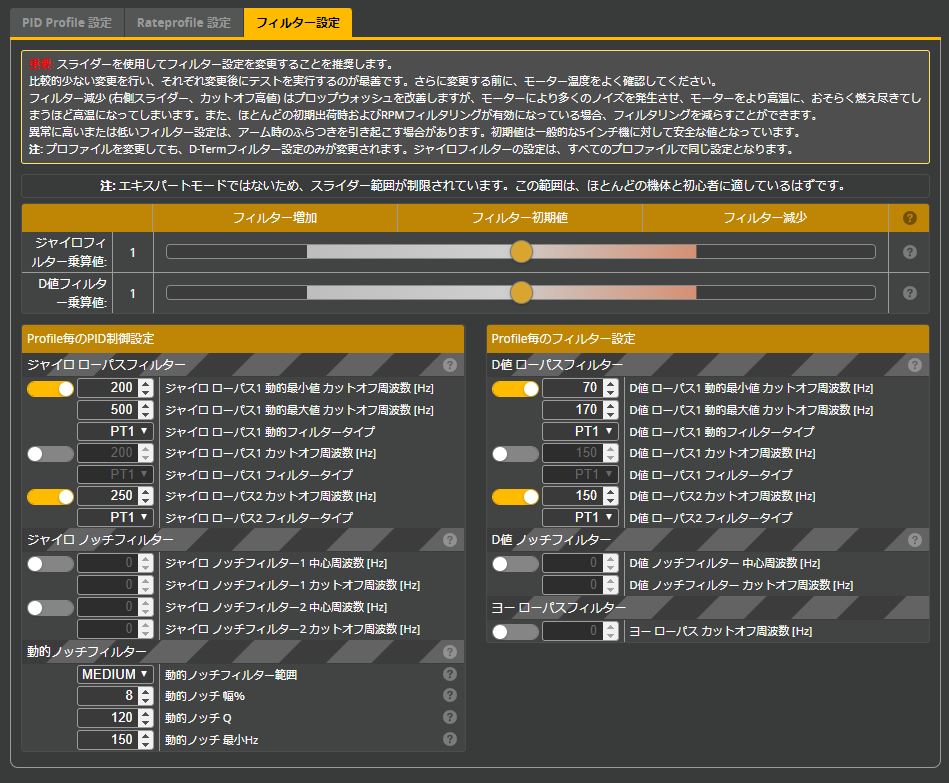
Task: Click stepper arrows of 動的ノッチ Q
Action: [x=146, y=718]
